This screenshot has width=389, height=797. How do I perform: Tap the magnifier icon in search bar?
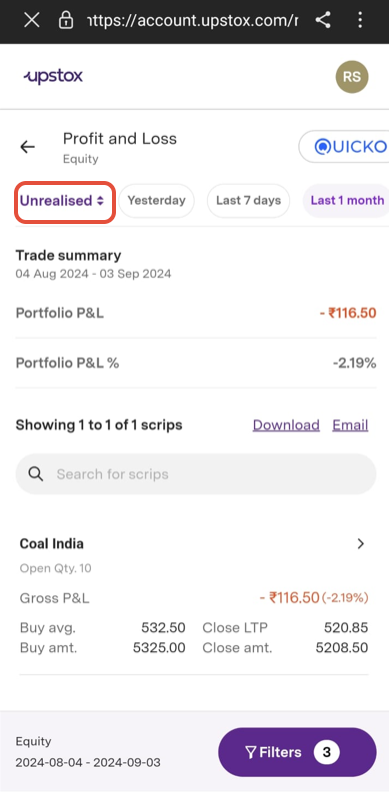[36, 474]
